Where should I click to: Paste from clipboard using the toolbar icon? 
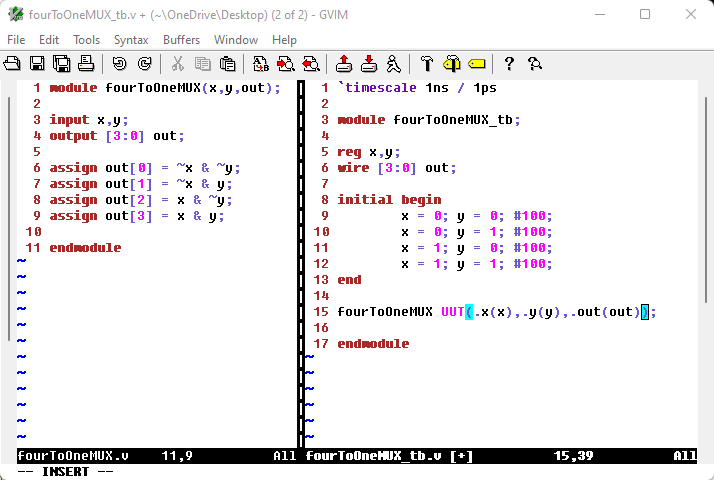(227, 64)
